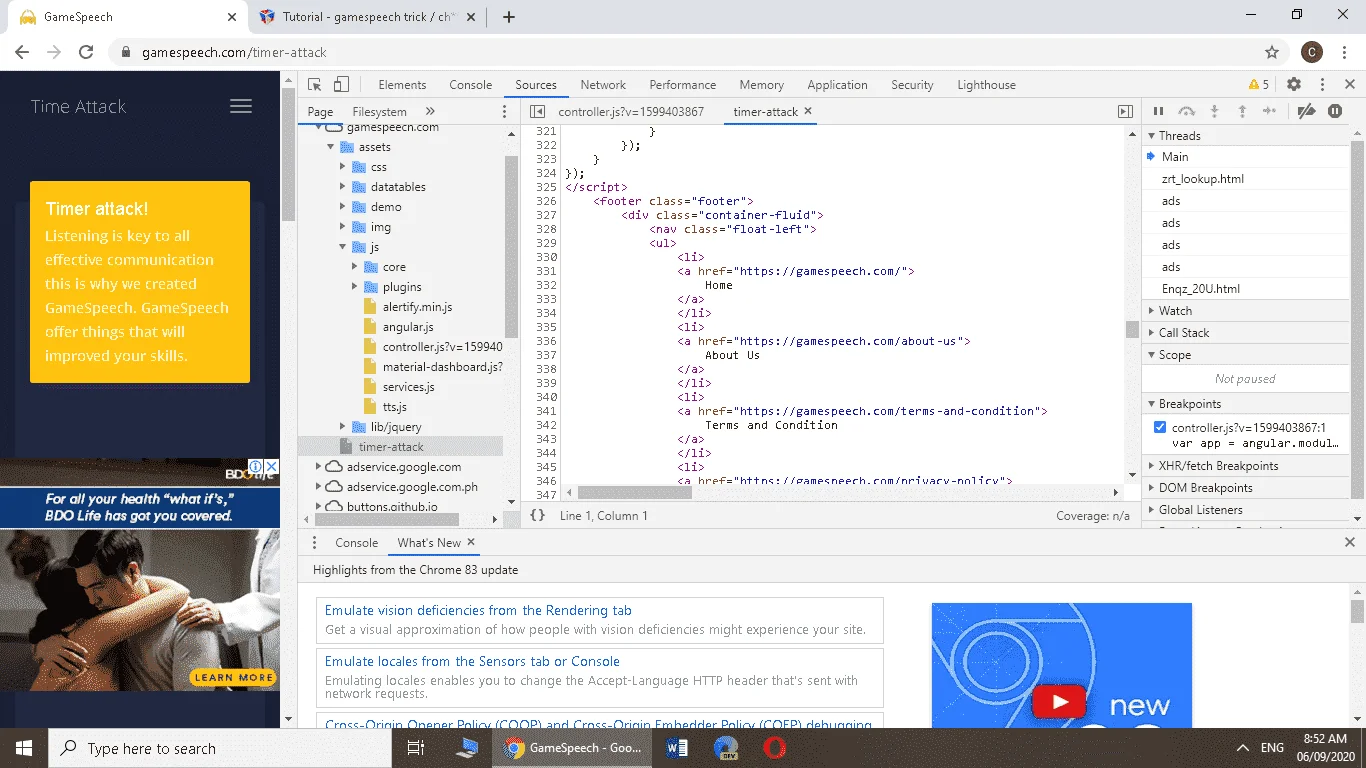Screen dimensions: 1366x768
Task: Expand the Watch section
Action: (1151, 311)
